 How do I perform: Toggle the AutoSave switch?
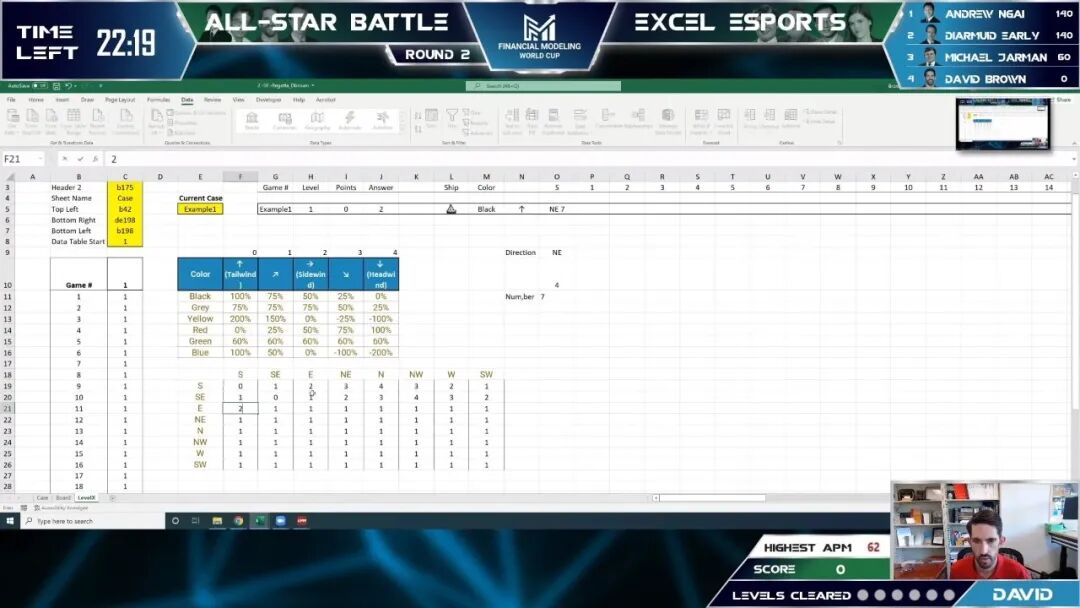pos(39,86)
